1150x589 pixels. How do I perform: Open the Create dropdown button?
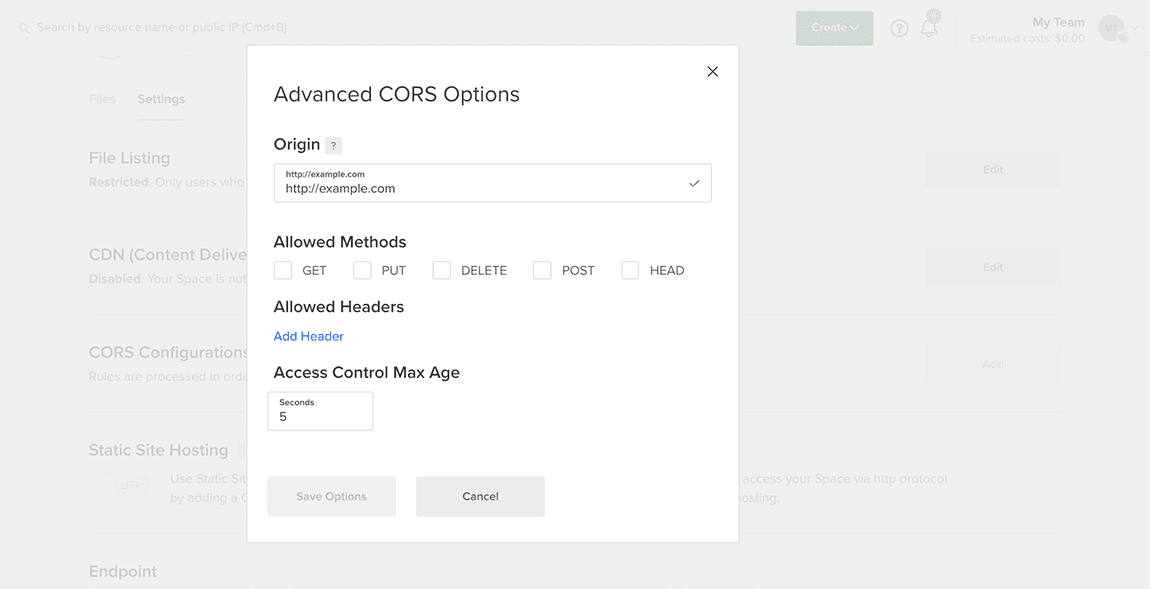[835, 28]
